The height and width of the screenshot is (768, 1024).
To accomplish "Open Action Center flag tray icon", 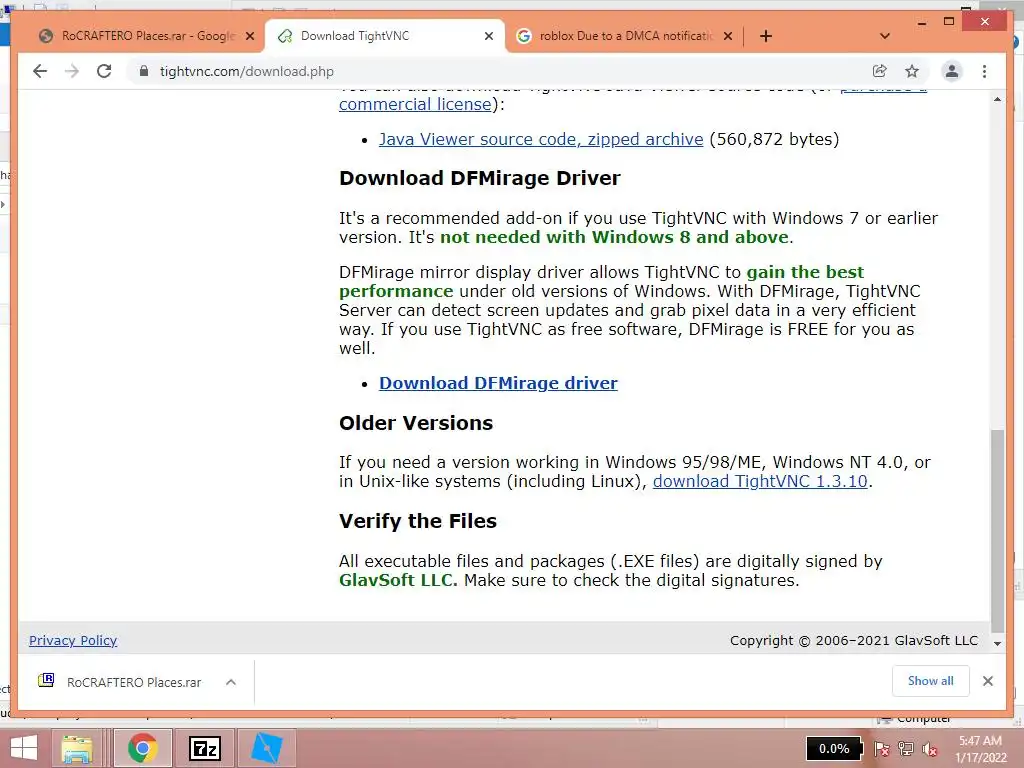I will point(882,749).
